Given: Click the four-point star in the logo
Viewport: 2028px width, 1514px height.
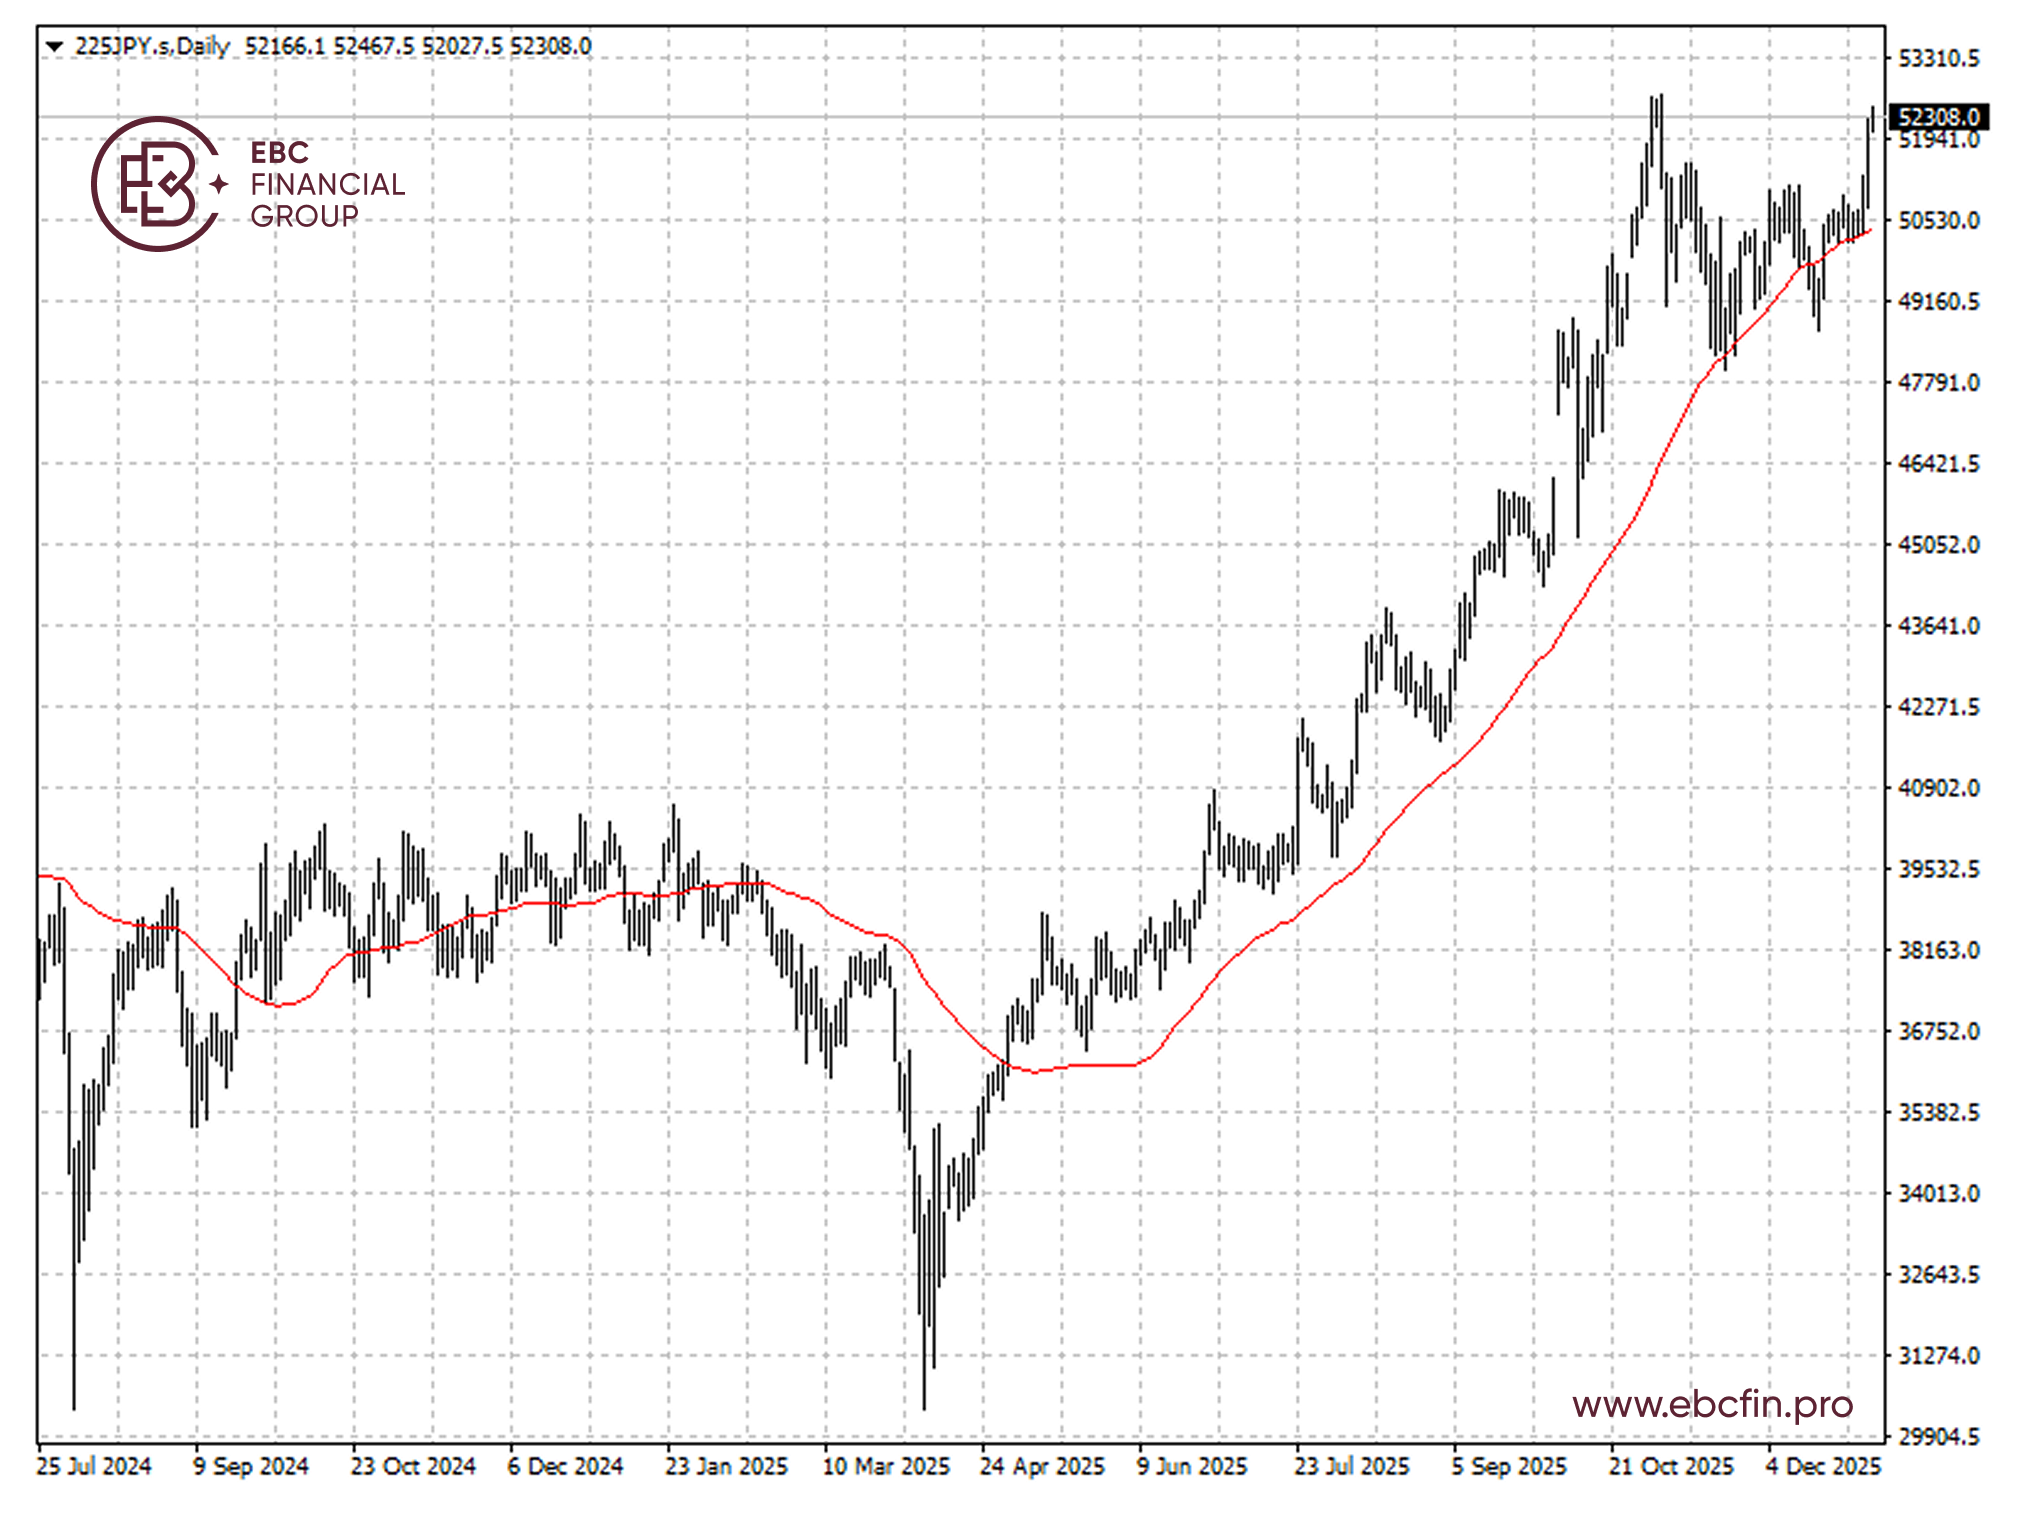Looking at the screenshot, I should click(x=219, y=184).
